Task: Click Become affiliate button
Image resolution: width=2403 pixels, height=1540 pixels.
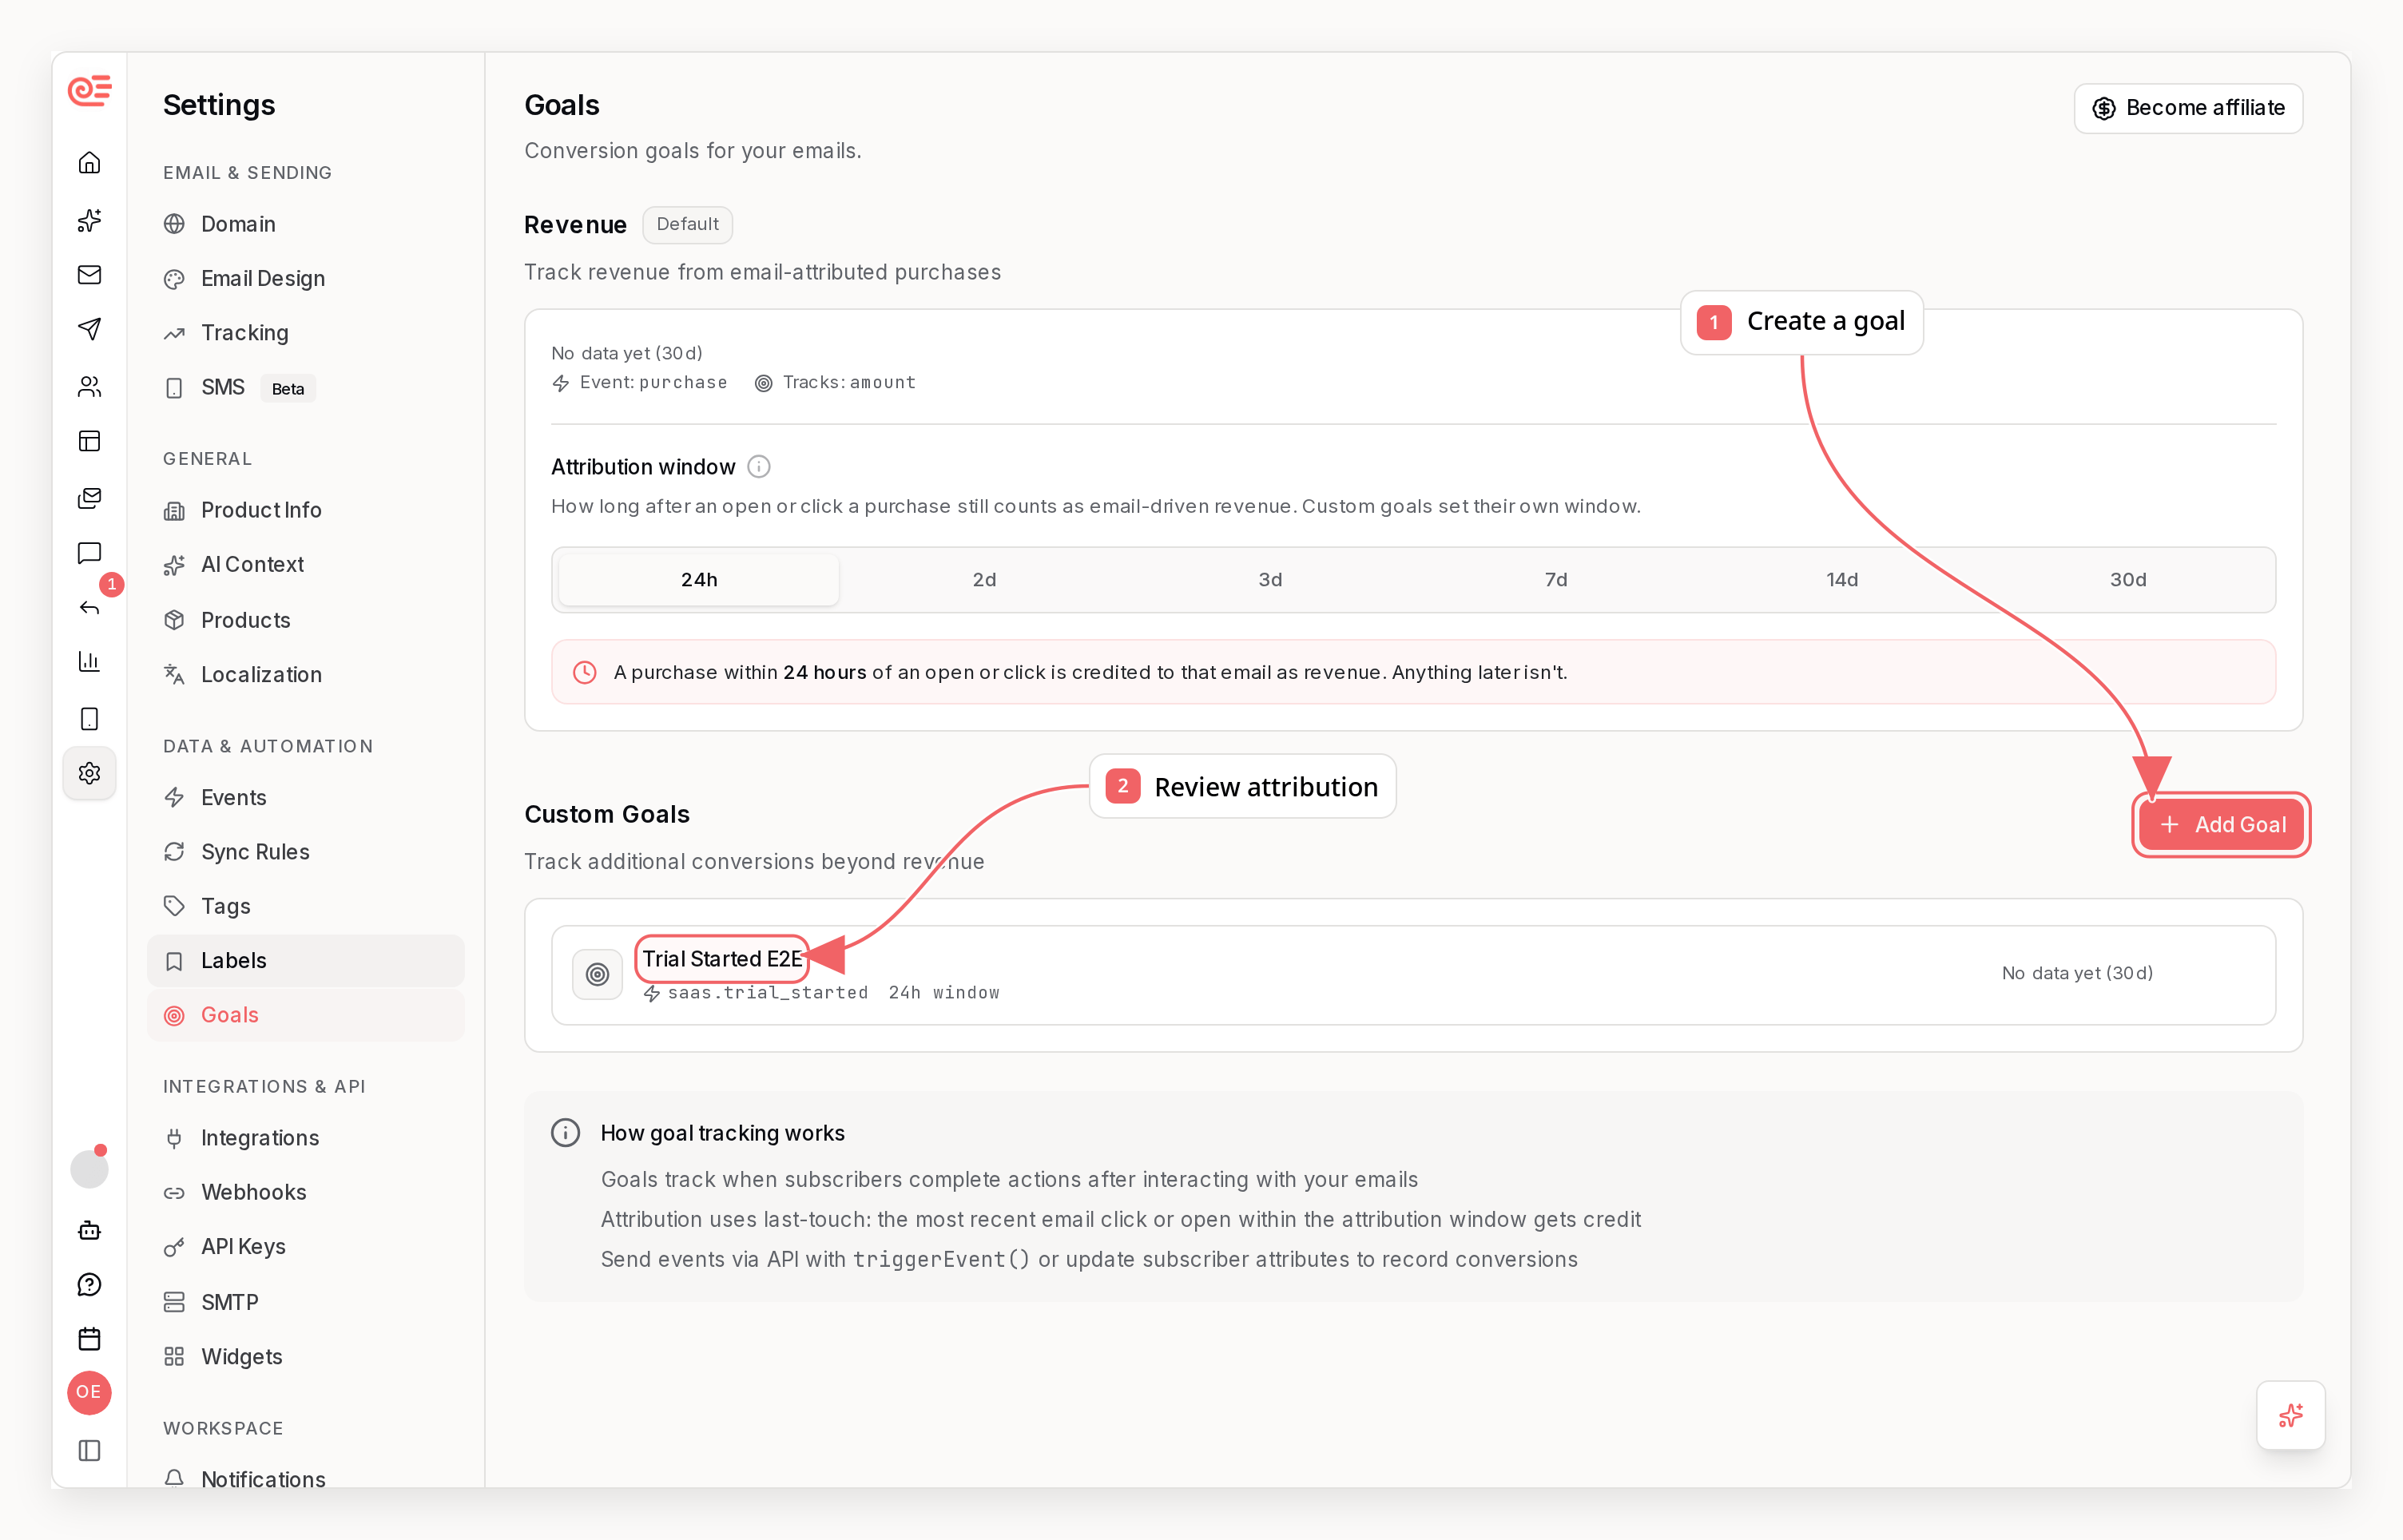Action: coord(2188,108)
